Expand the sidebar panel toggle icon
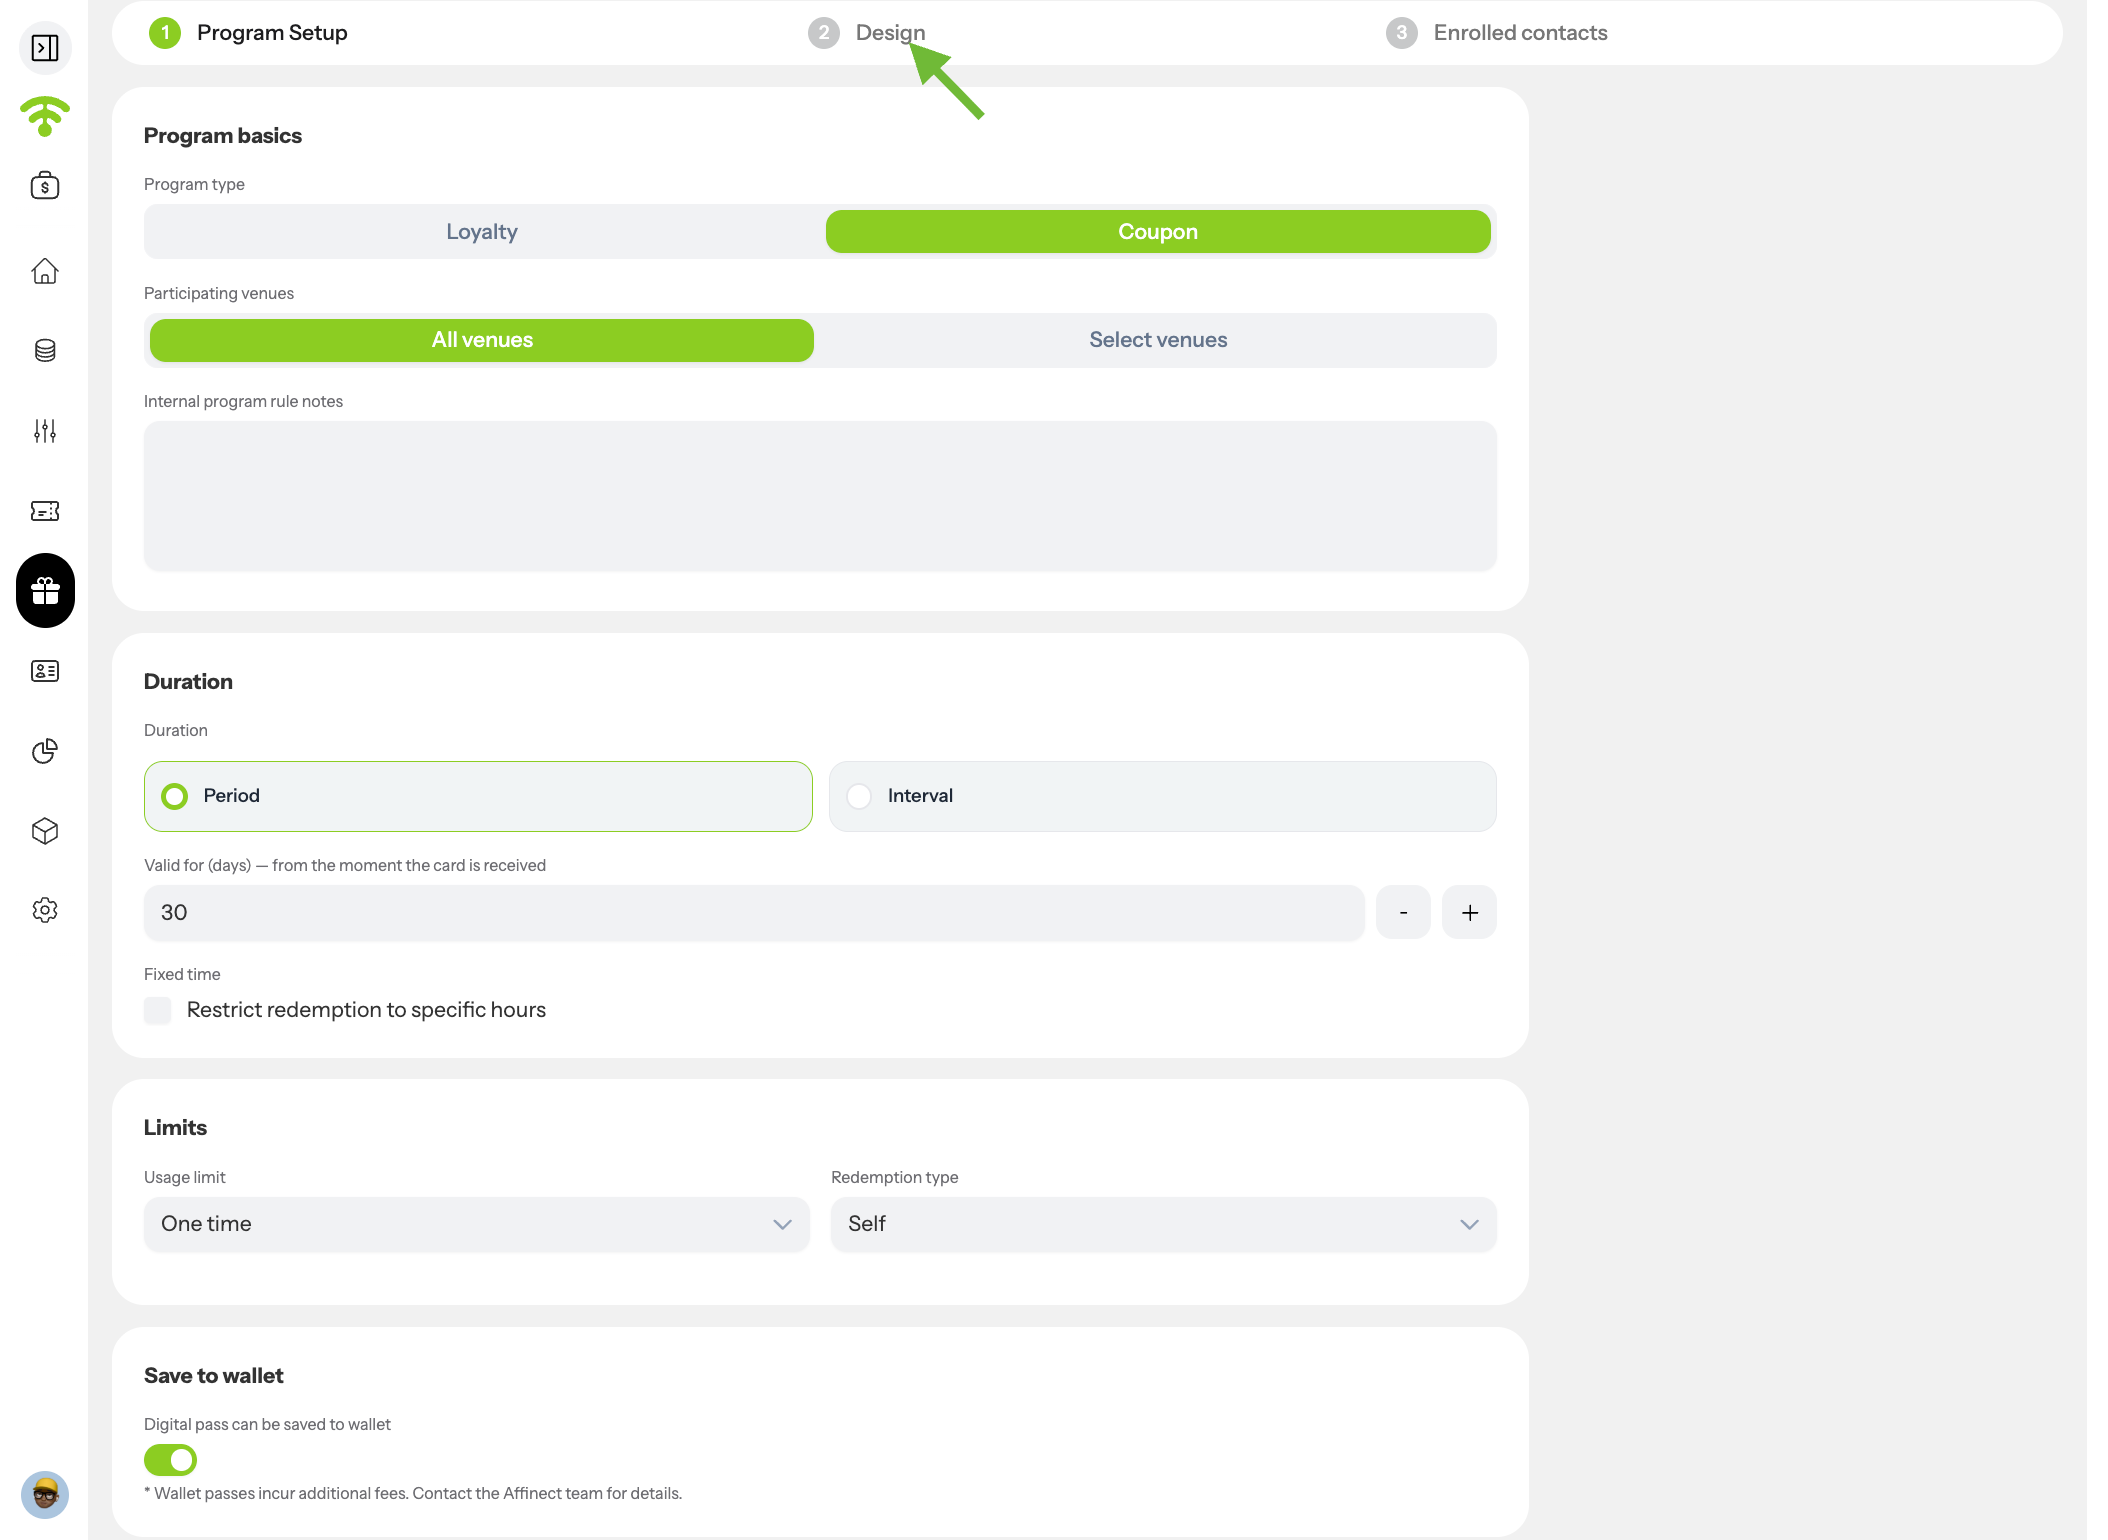2108x1540 pixels. point(45,48)
